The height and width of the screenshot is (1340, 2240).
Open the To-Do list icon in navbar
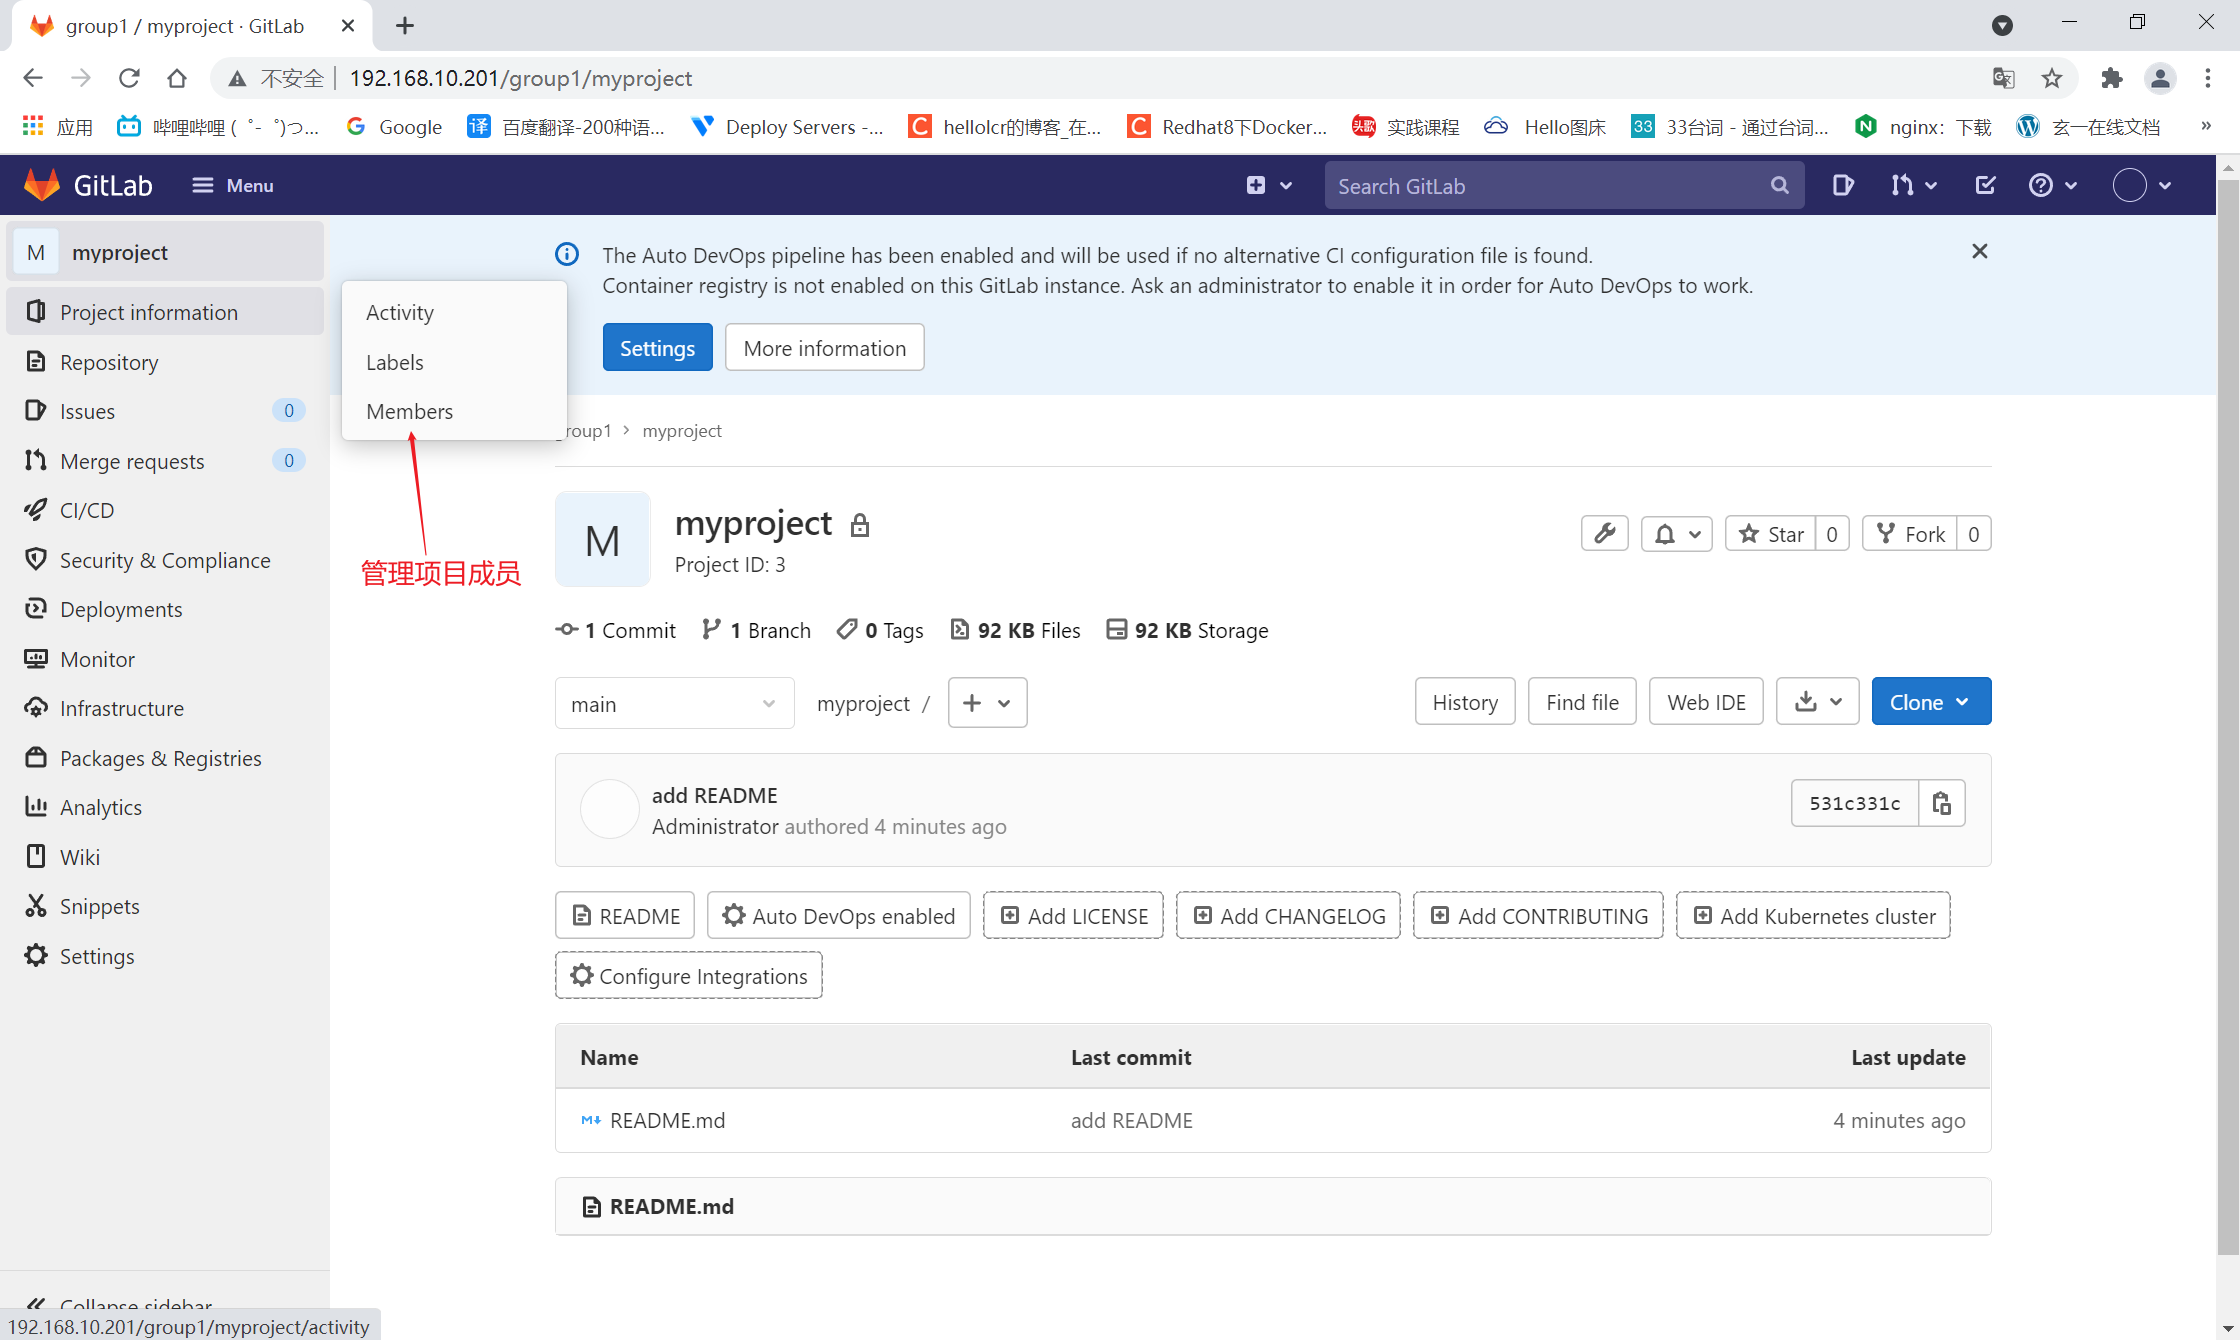click(x=1985, y=185)
